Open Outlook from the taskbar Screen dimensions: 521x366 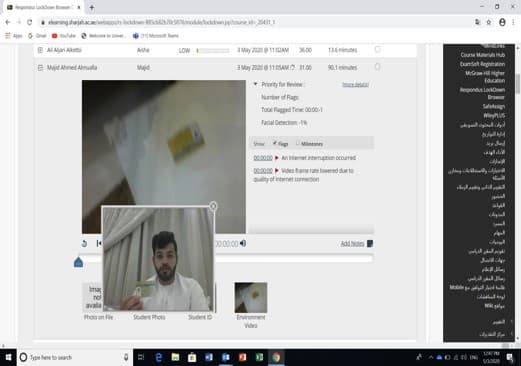tap(226, 357)
